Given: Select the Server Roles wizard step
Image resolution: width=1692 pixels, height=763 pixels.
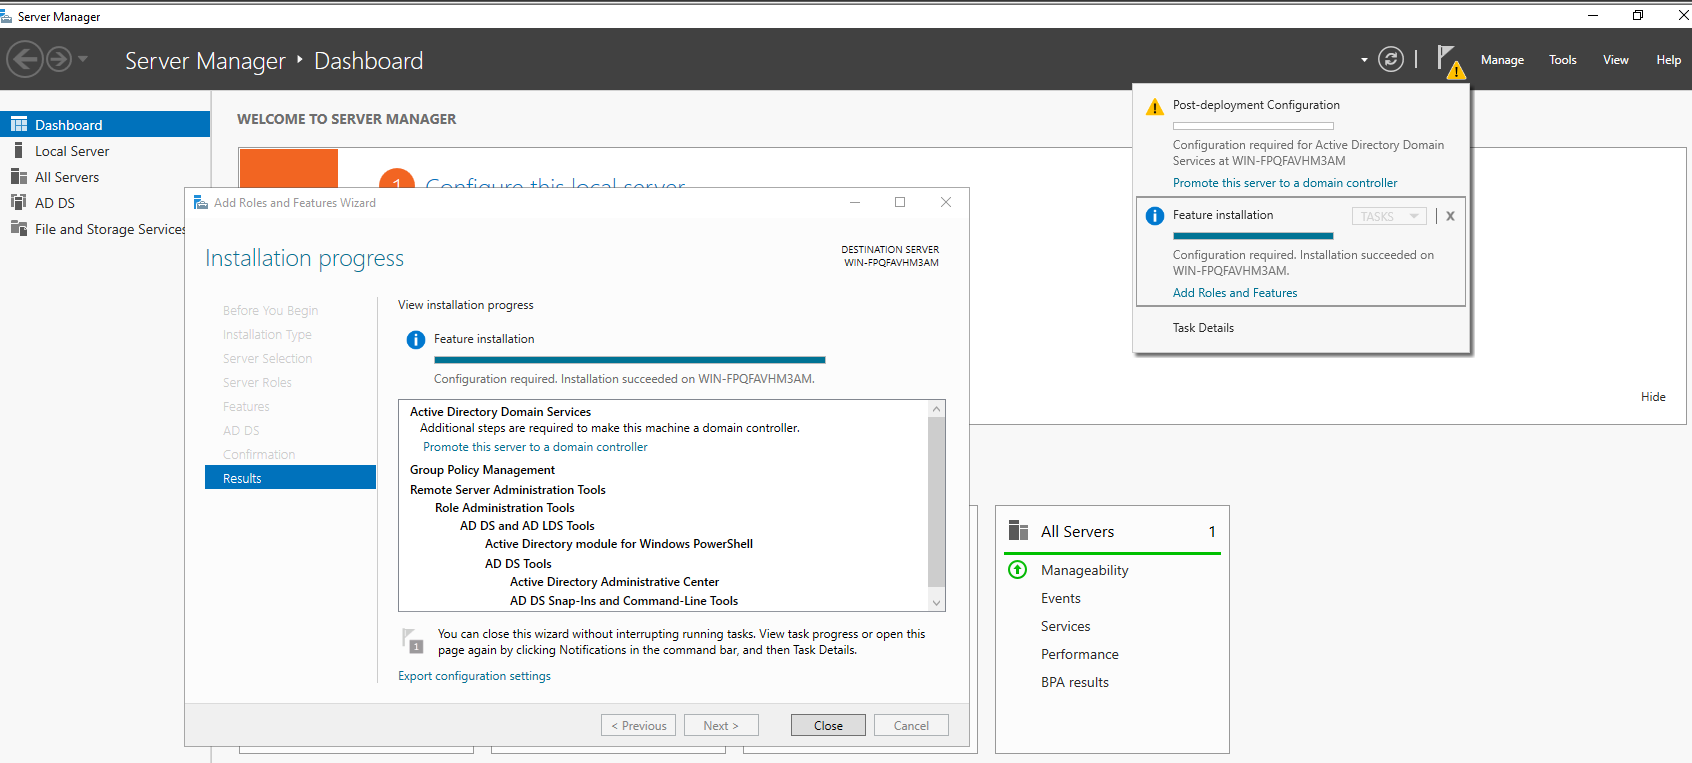Looking at the screenshot, I should 257,382.
